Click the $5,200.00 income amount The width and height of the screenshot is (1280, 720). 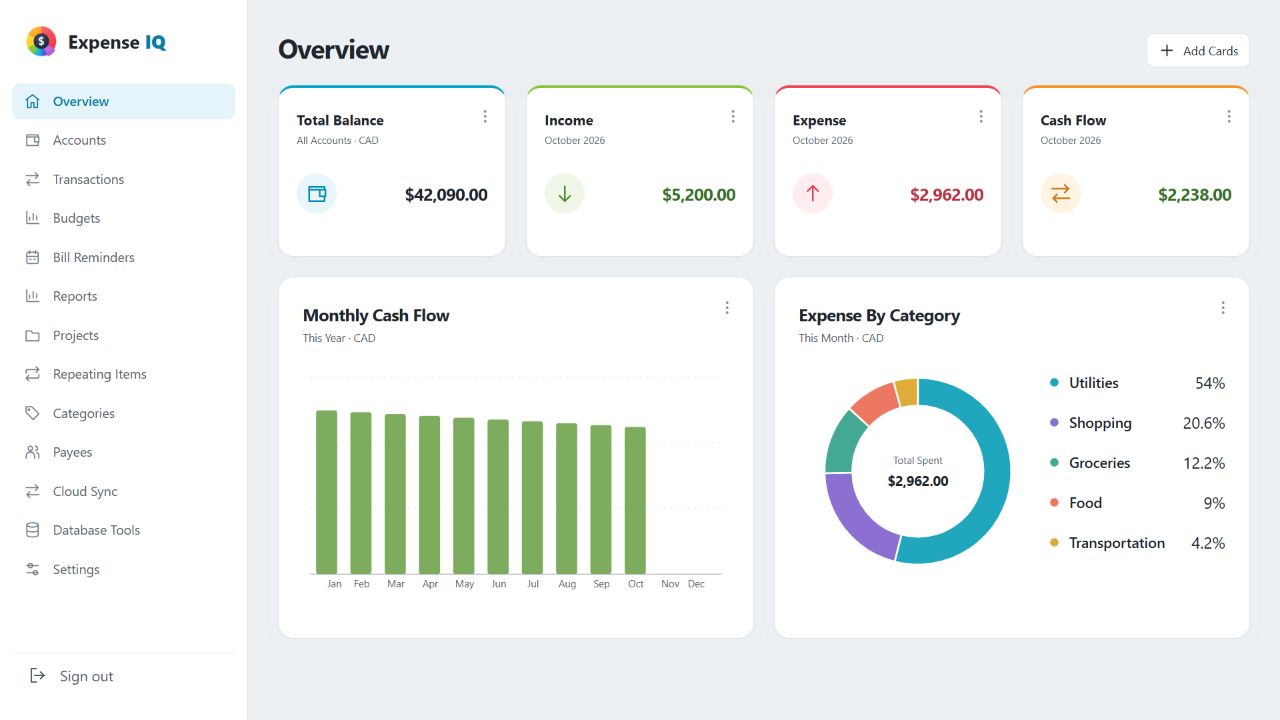tap(699, 195)
